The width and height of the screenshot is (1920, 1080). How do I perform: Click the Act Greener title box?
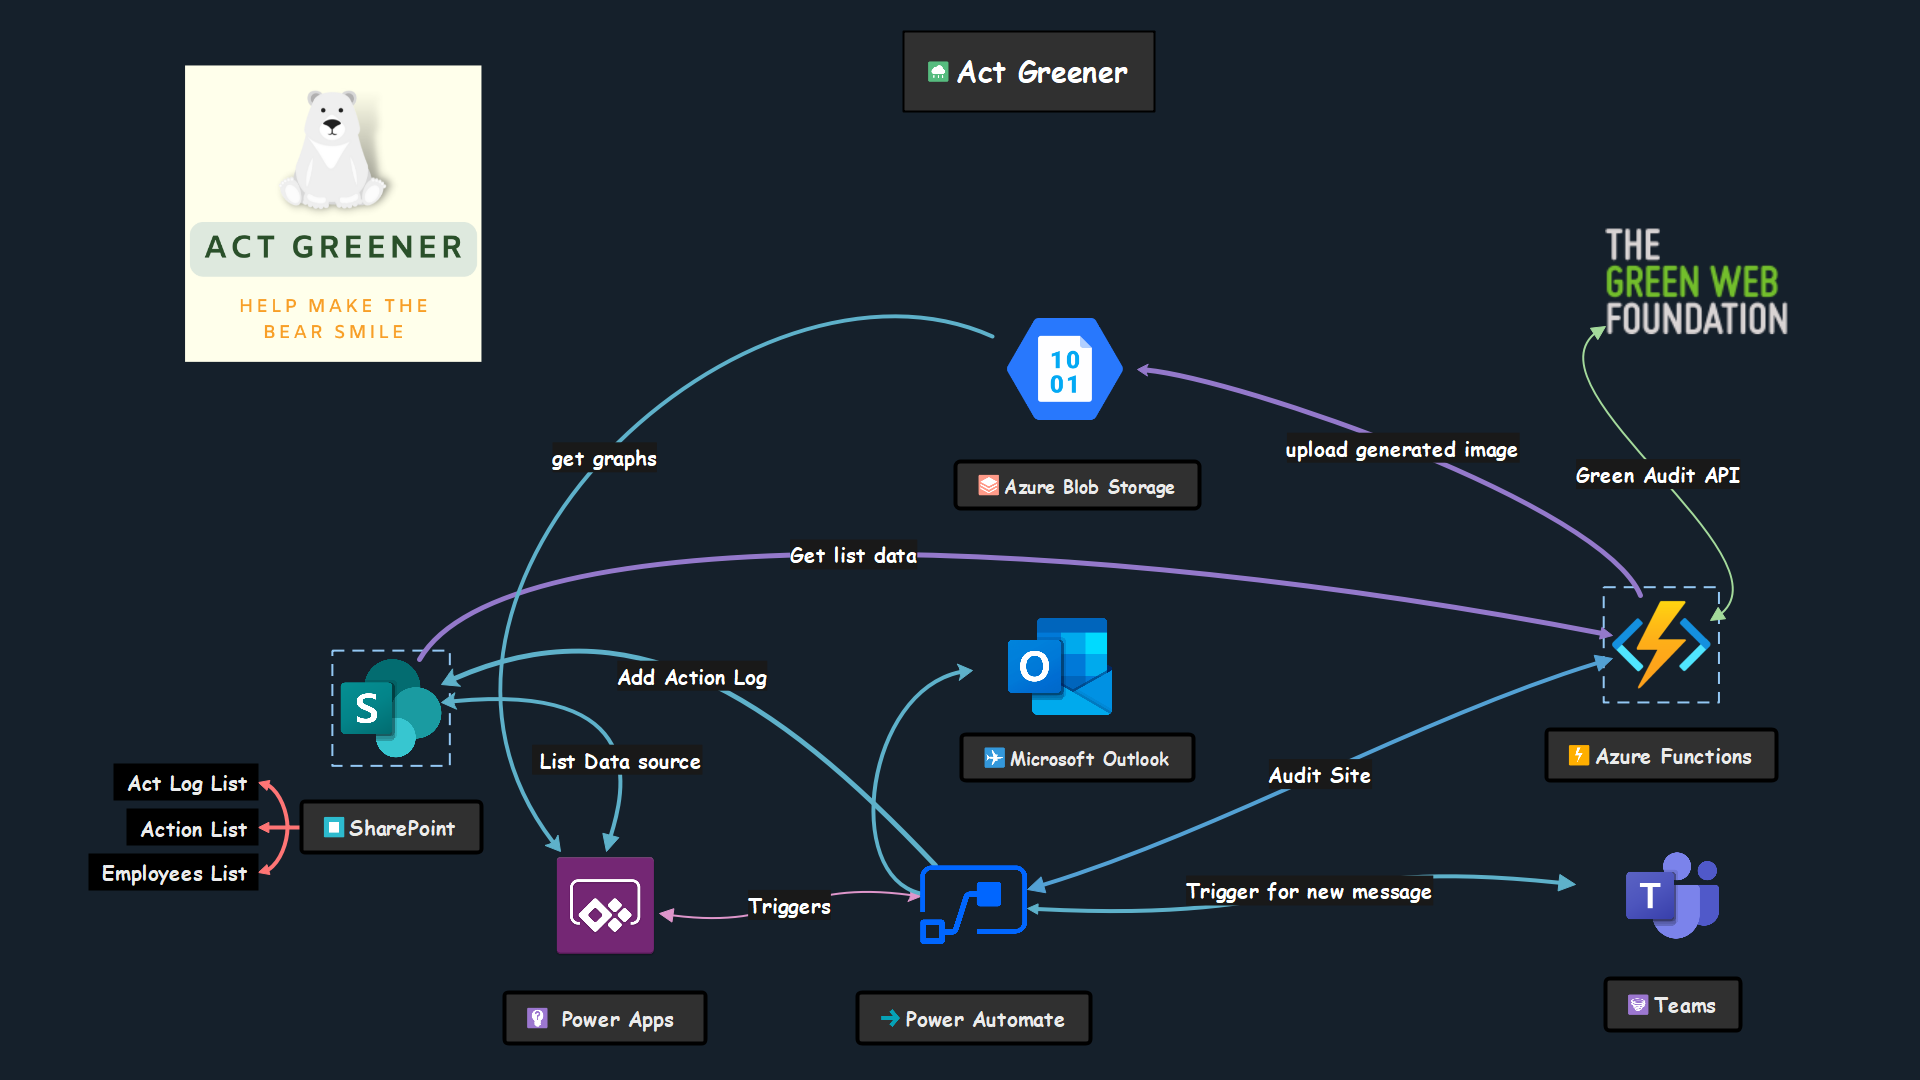[1028, 72]
